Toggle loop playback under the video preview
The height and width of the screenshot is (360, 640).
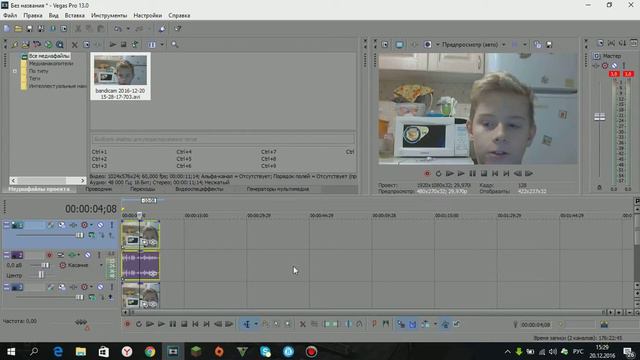point(438,173)
